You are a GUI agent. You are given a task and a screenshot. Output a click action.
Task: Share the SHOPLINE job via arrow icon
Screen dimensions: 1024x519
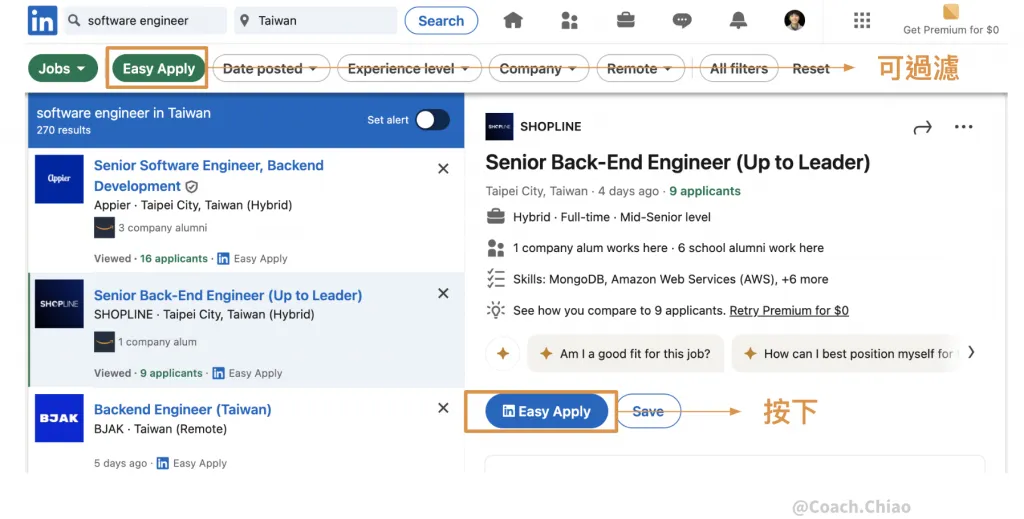tap(922, 127)
